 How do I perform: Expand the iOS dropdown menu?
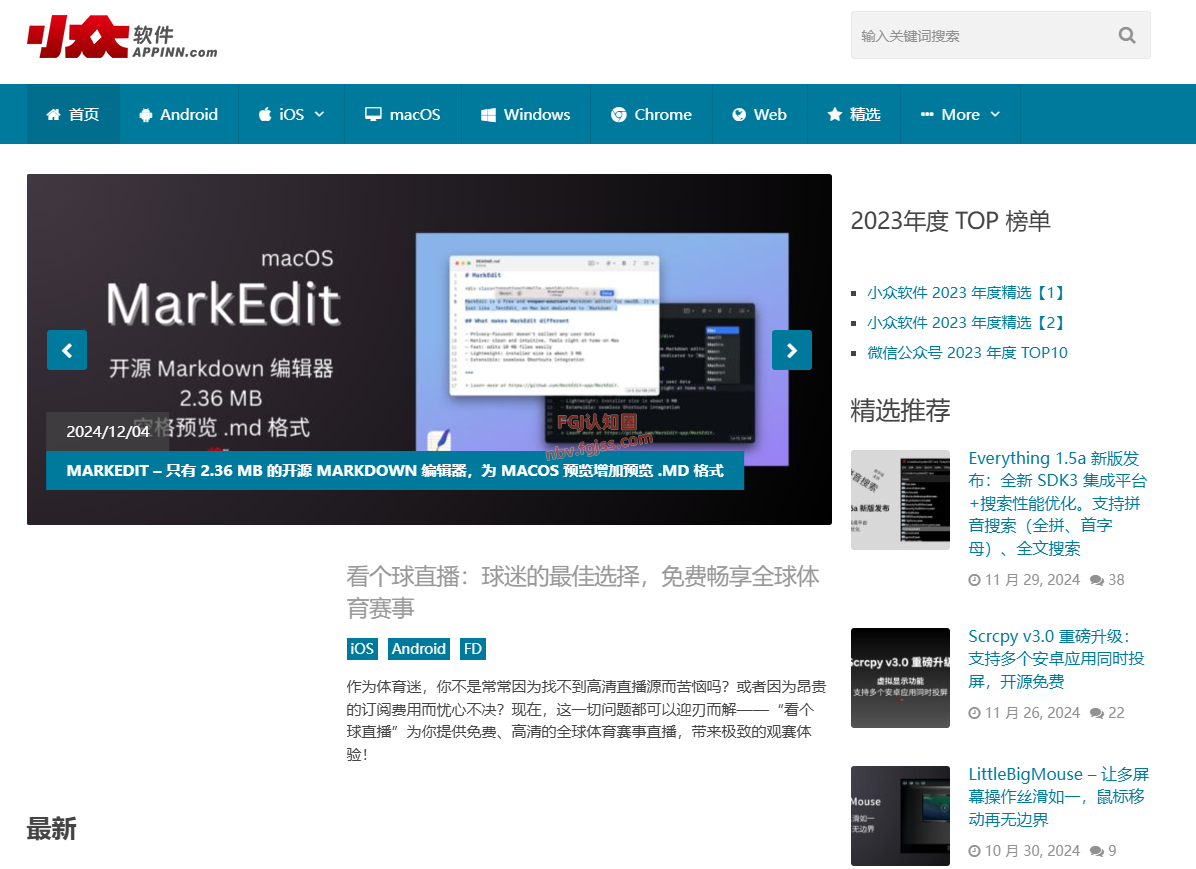pos(291,115)
